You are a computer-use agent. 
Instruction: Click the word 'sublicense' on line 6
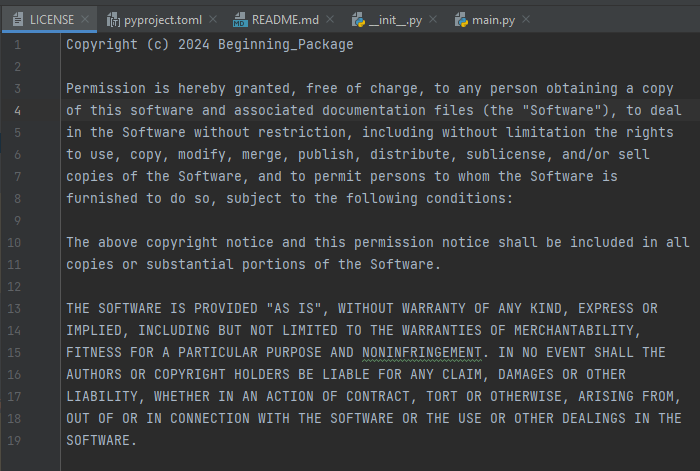pyautogui.click(x=506, y=154)
